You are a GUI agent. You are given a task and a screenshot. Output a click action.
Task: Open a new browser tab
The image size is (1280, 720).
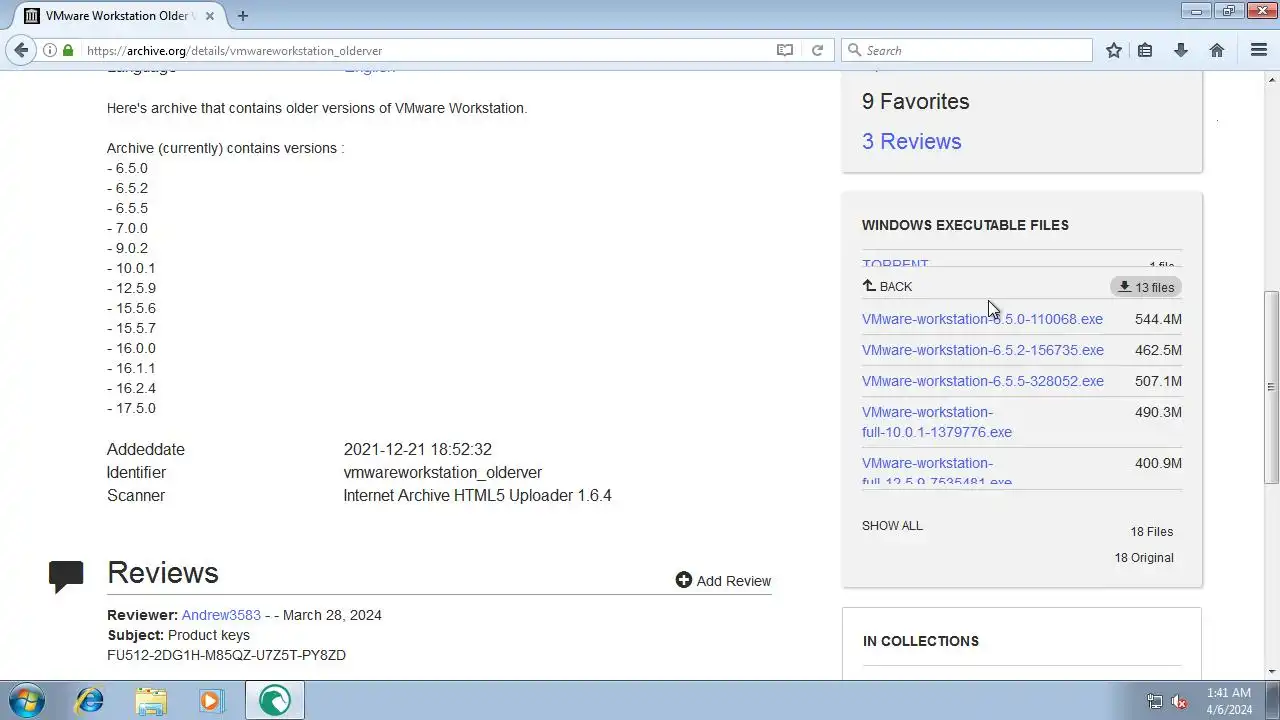[x=243, y=15]
